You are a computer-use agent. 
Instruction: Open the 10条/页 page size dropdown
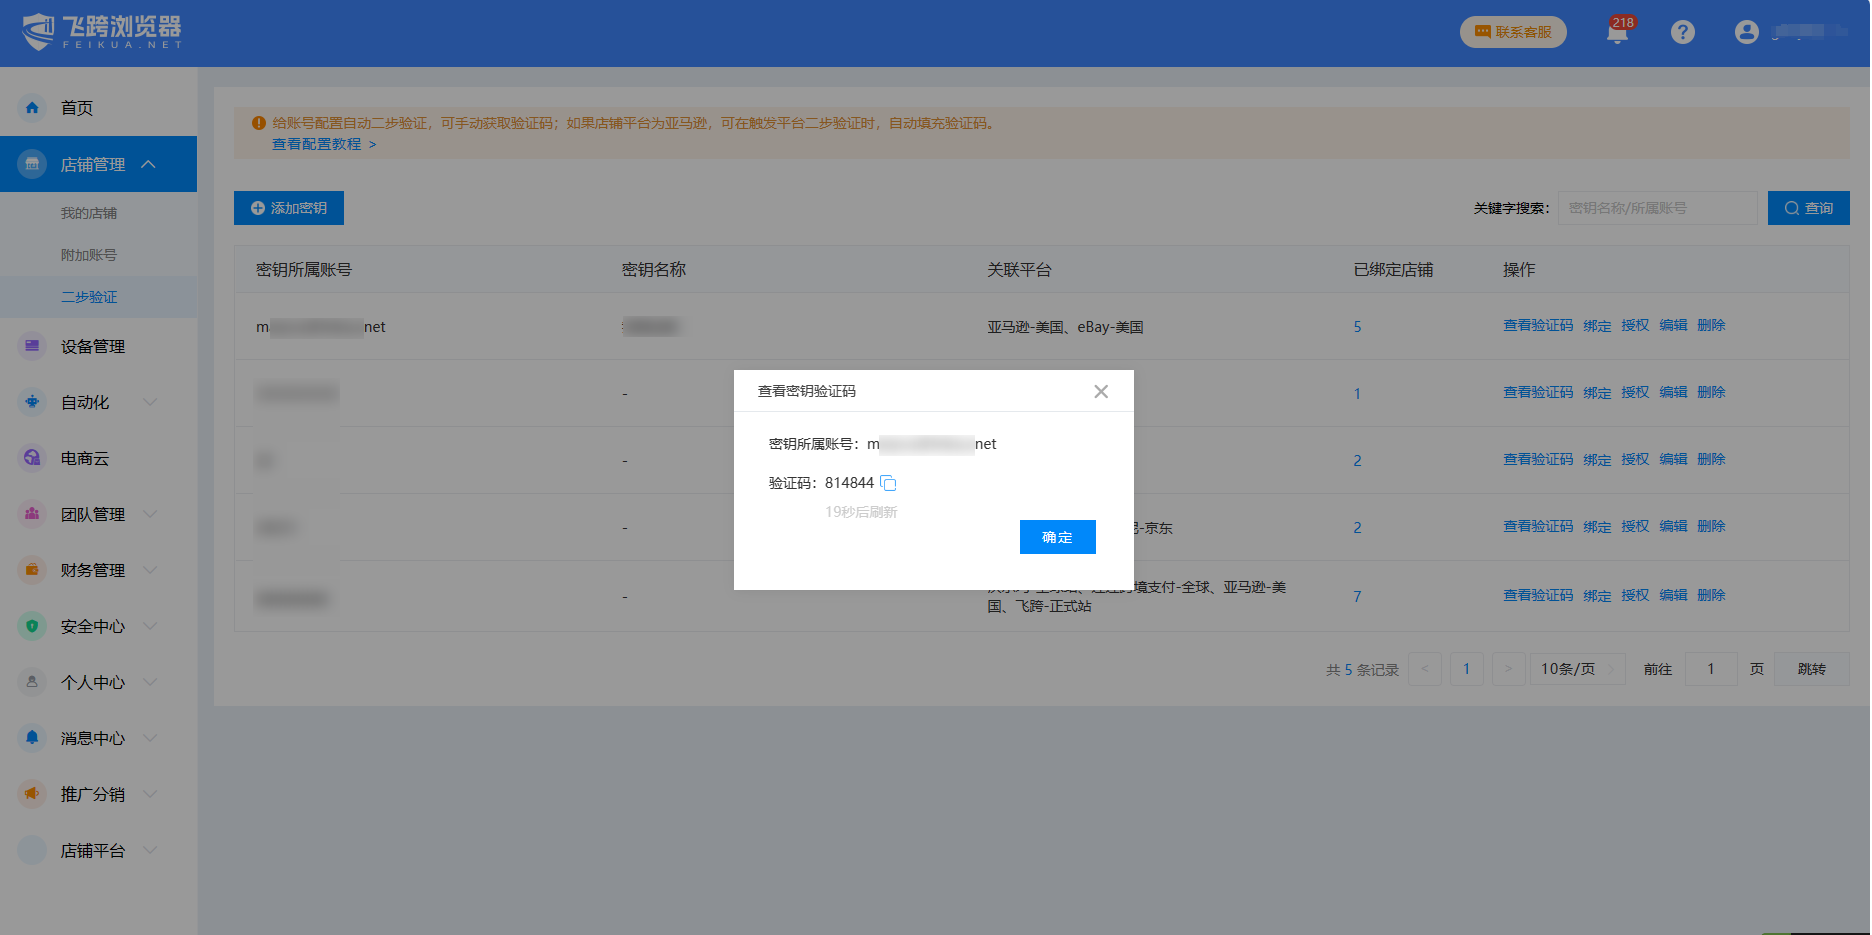point(1578,669)
